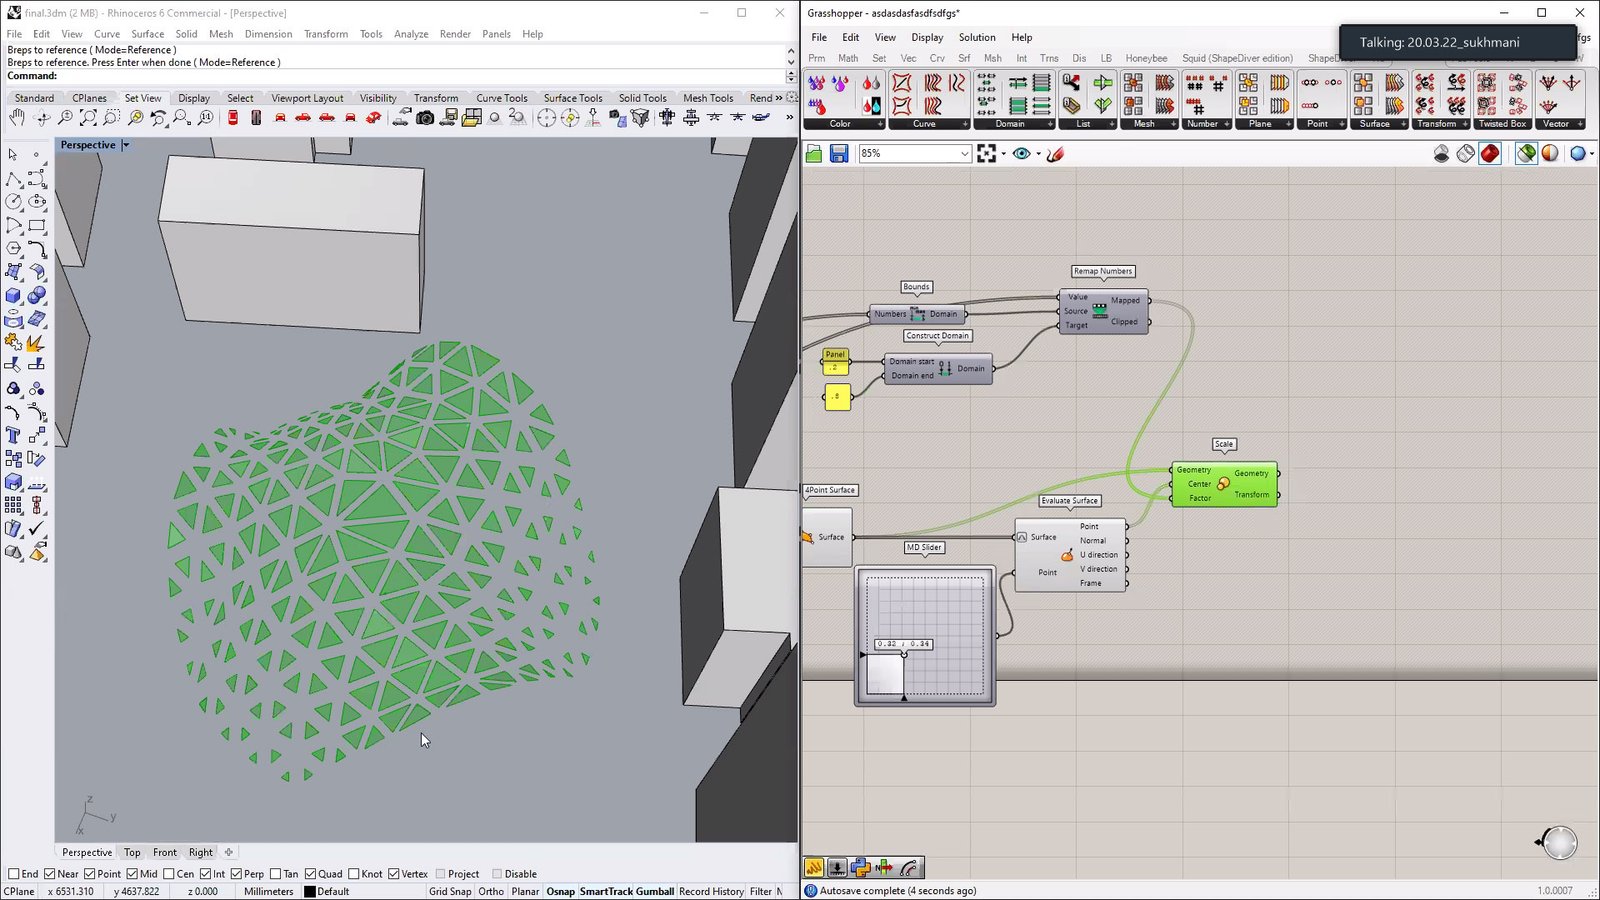
Task: Open the Solution menu in Grasshopper
Action: (976, 37)
